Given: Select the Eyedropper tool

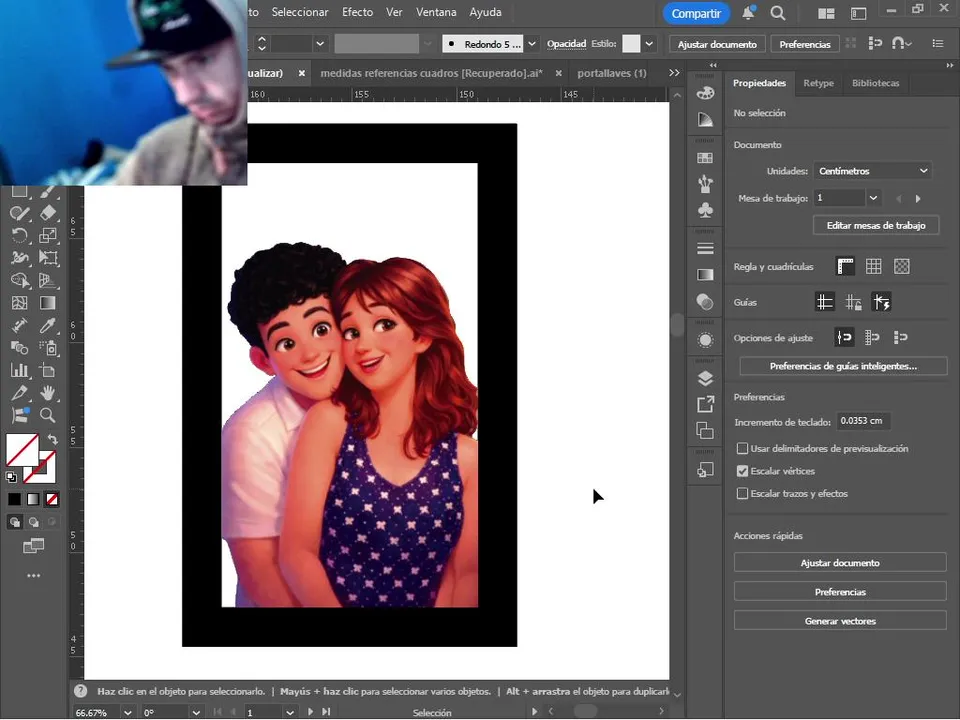Looking at the screenshot, I should tap(48, 326).
